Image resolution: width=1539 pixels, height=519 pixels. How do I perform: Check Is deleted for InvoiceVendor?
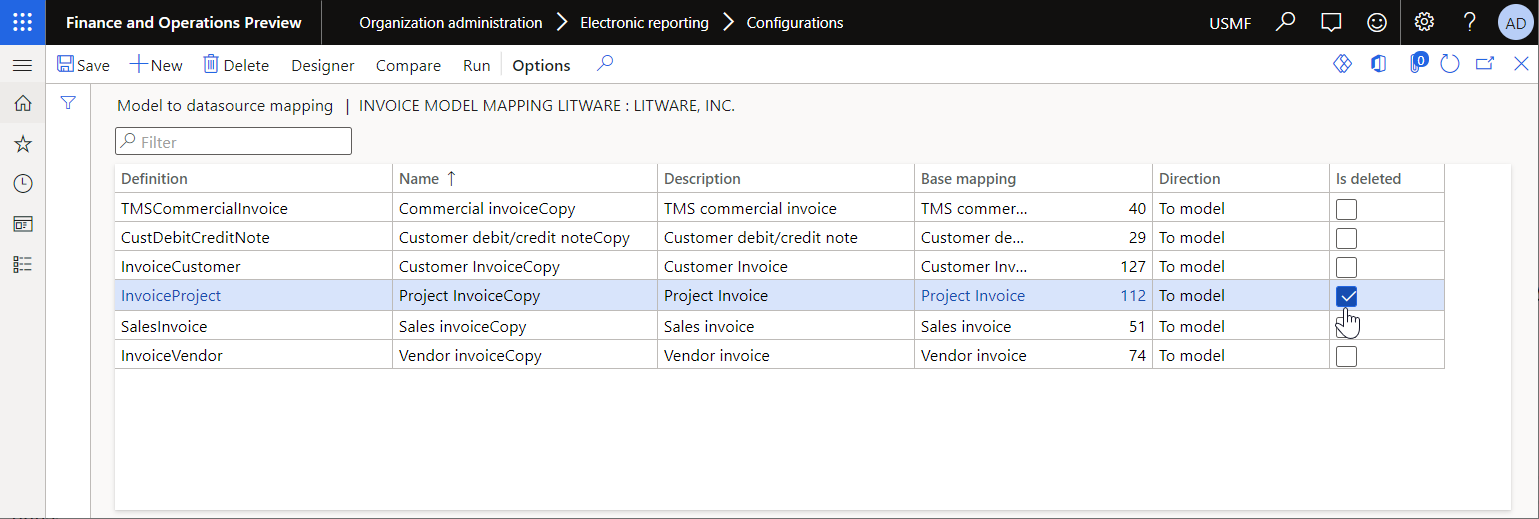coord(1346,356)
